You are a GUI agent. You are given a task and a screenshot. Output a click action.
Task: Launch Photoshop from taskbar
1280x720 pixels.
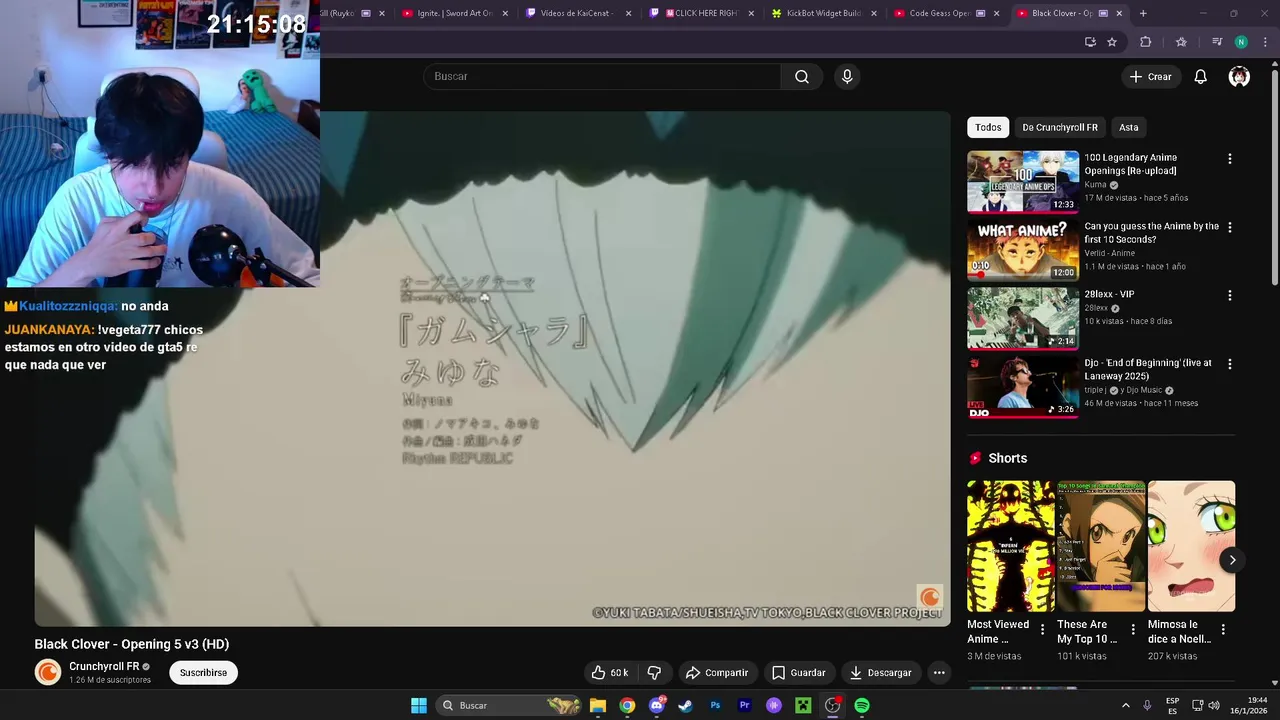tap(715, 706)
